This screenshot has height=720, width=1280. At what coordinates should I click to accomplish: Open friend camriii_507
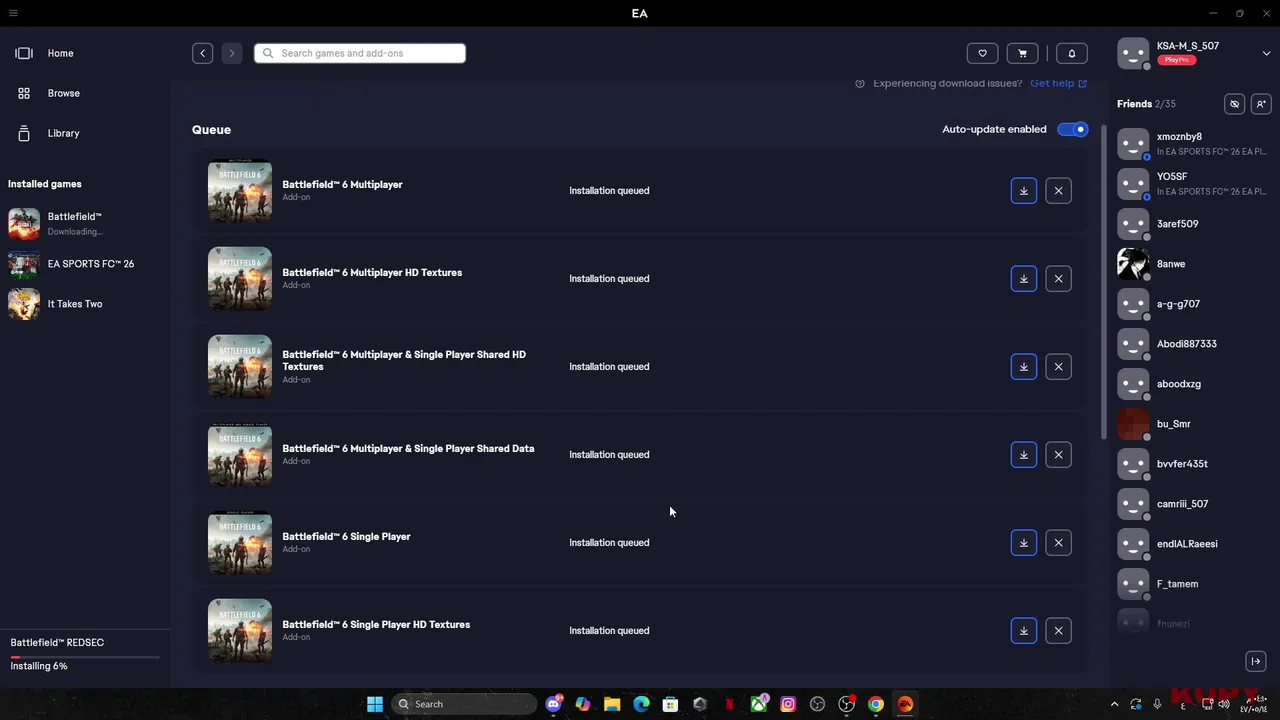pos(1195,504)
